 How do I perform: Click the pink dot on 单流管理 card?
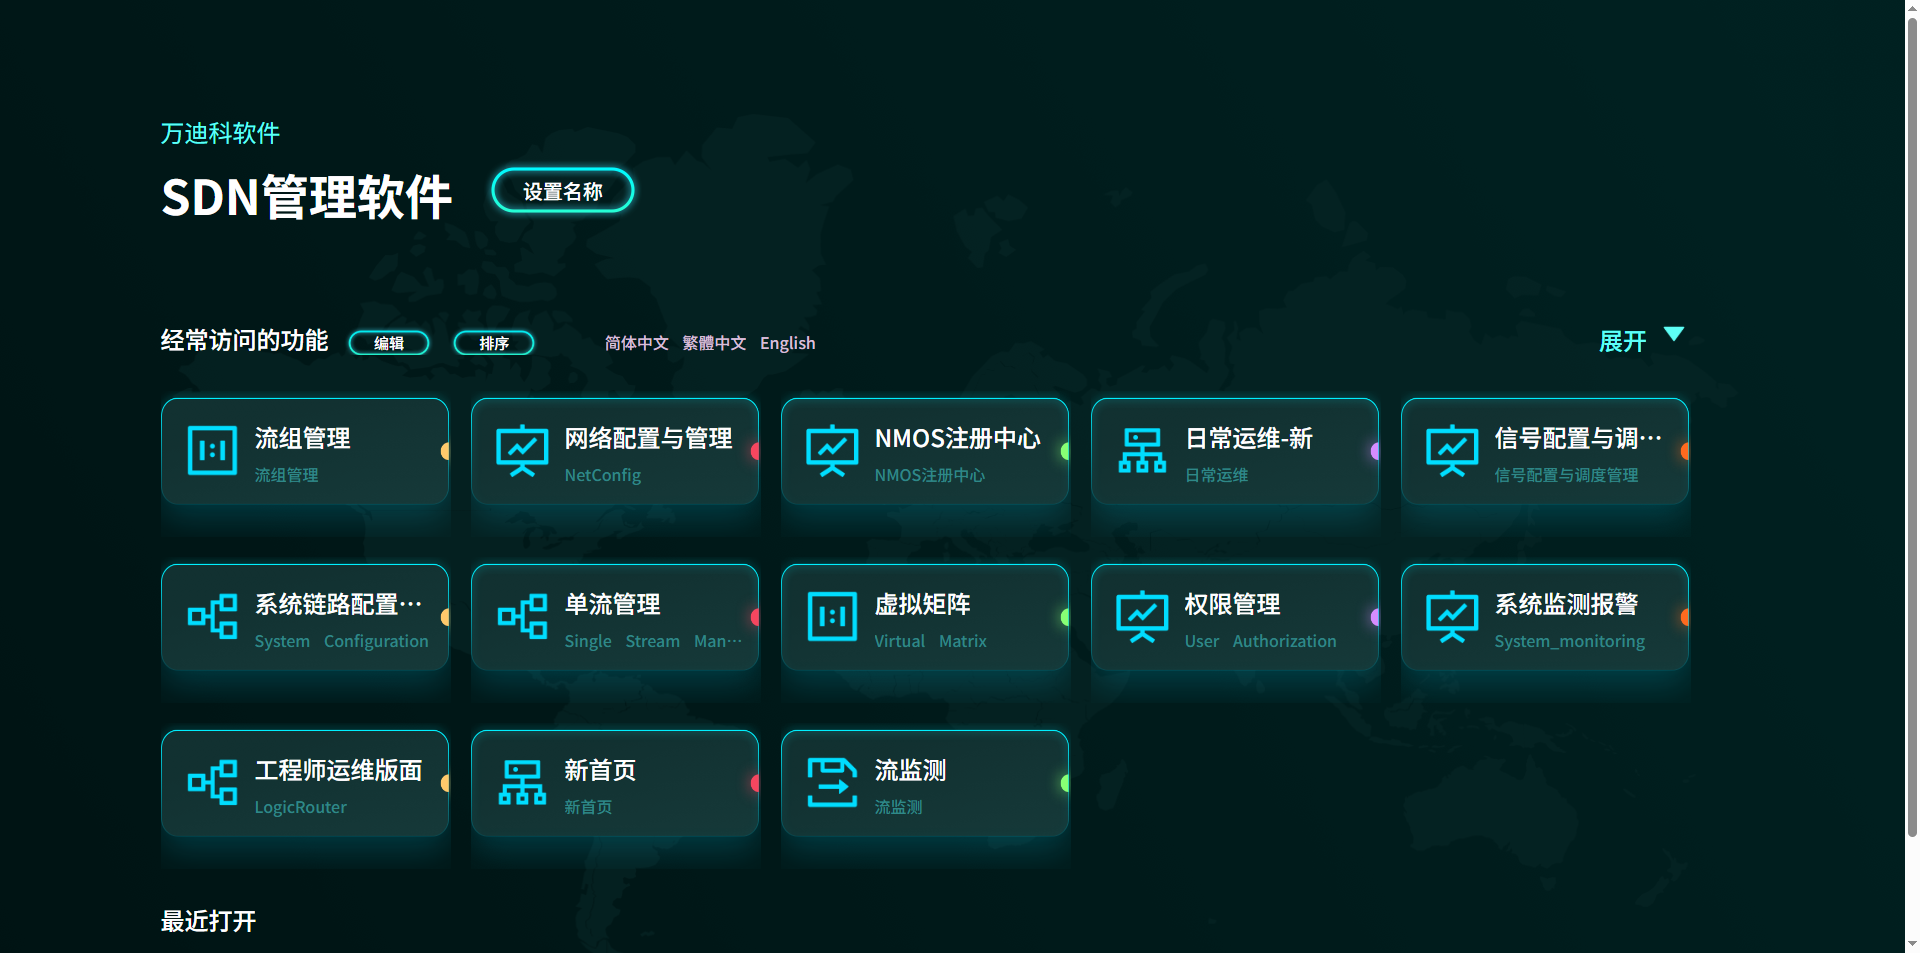[754, 617]
